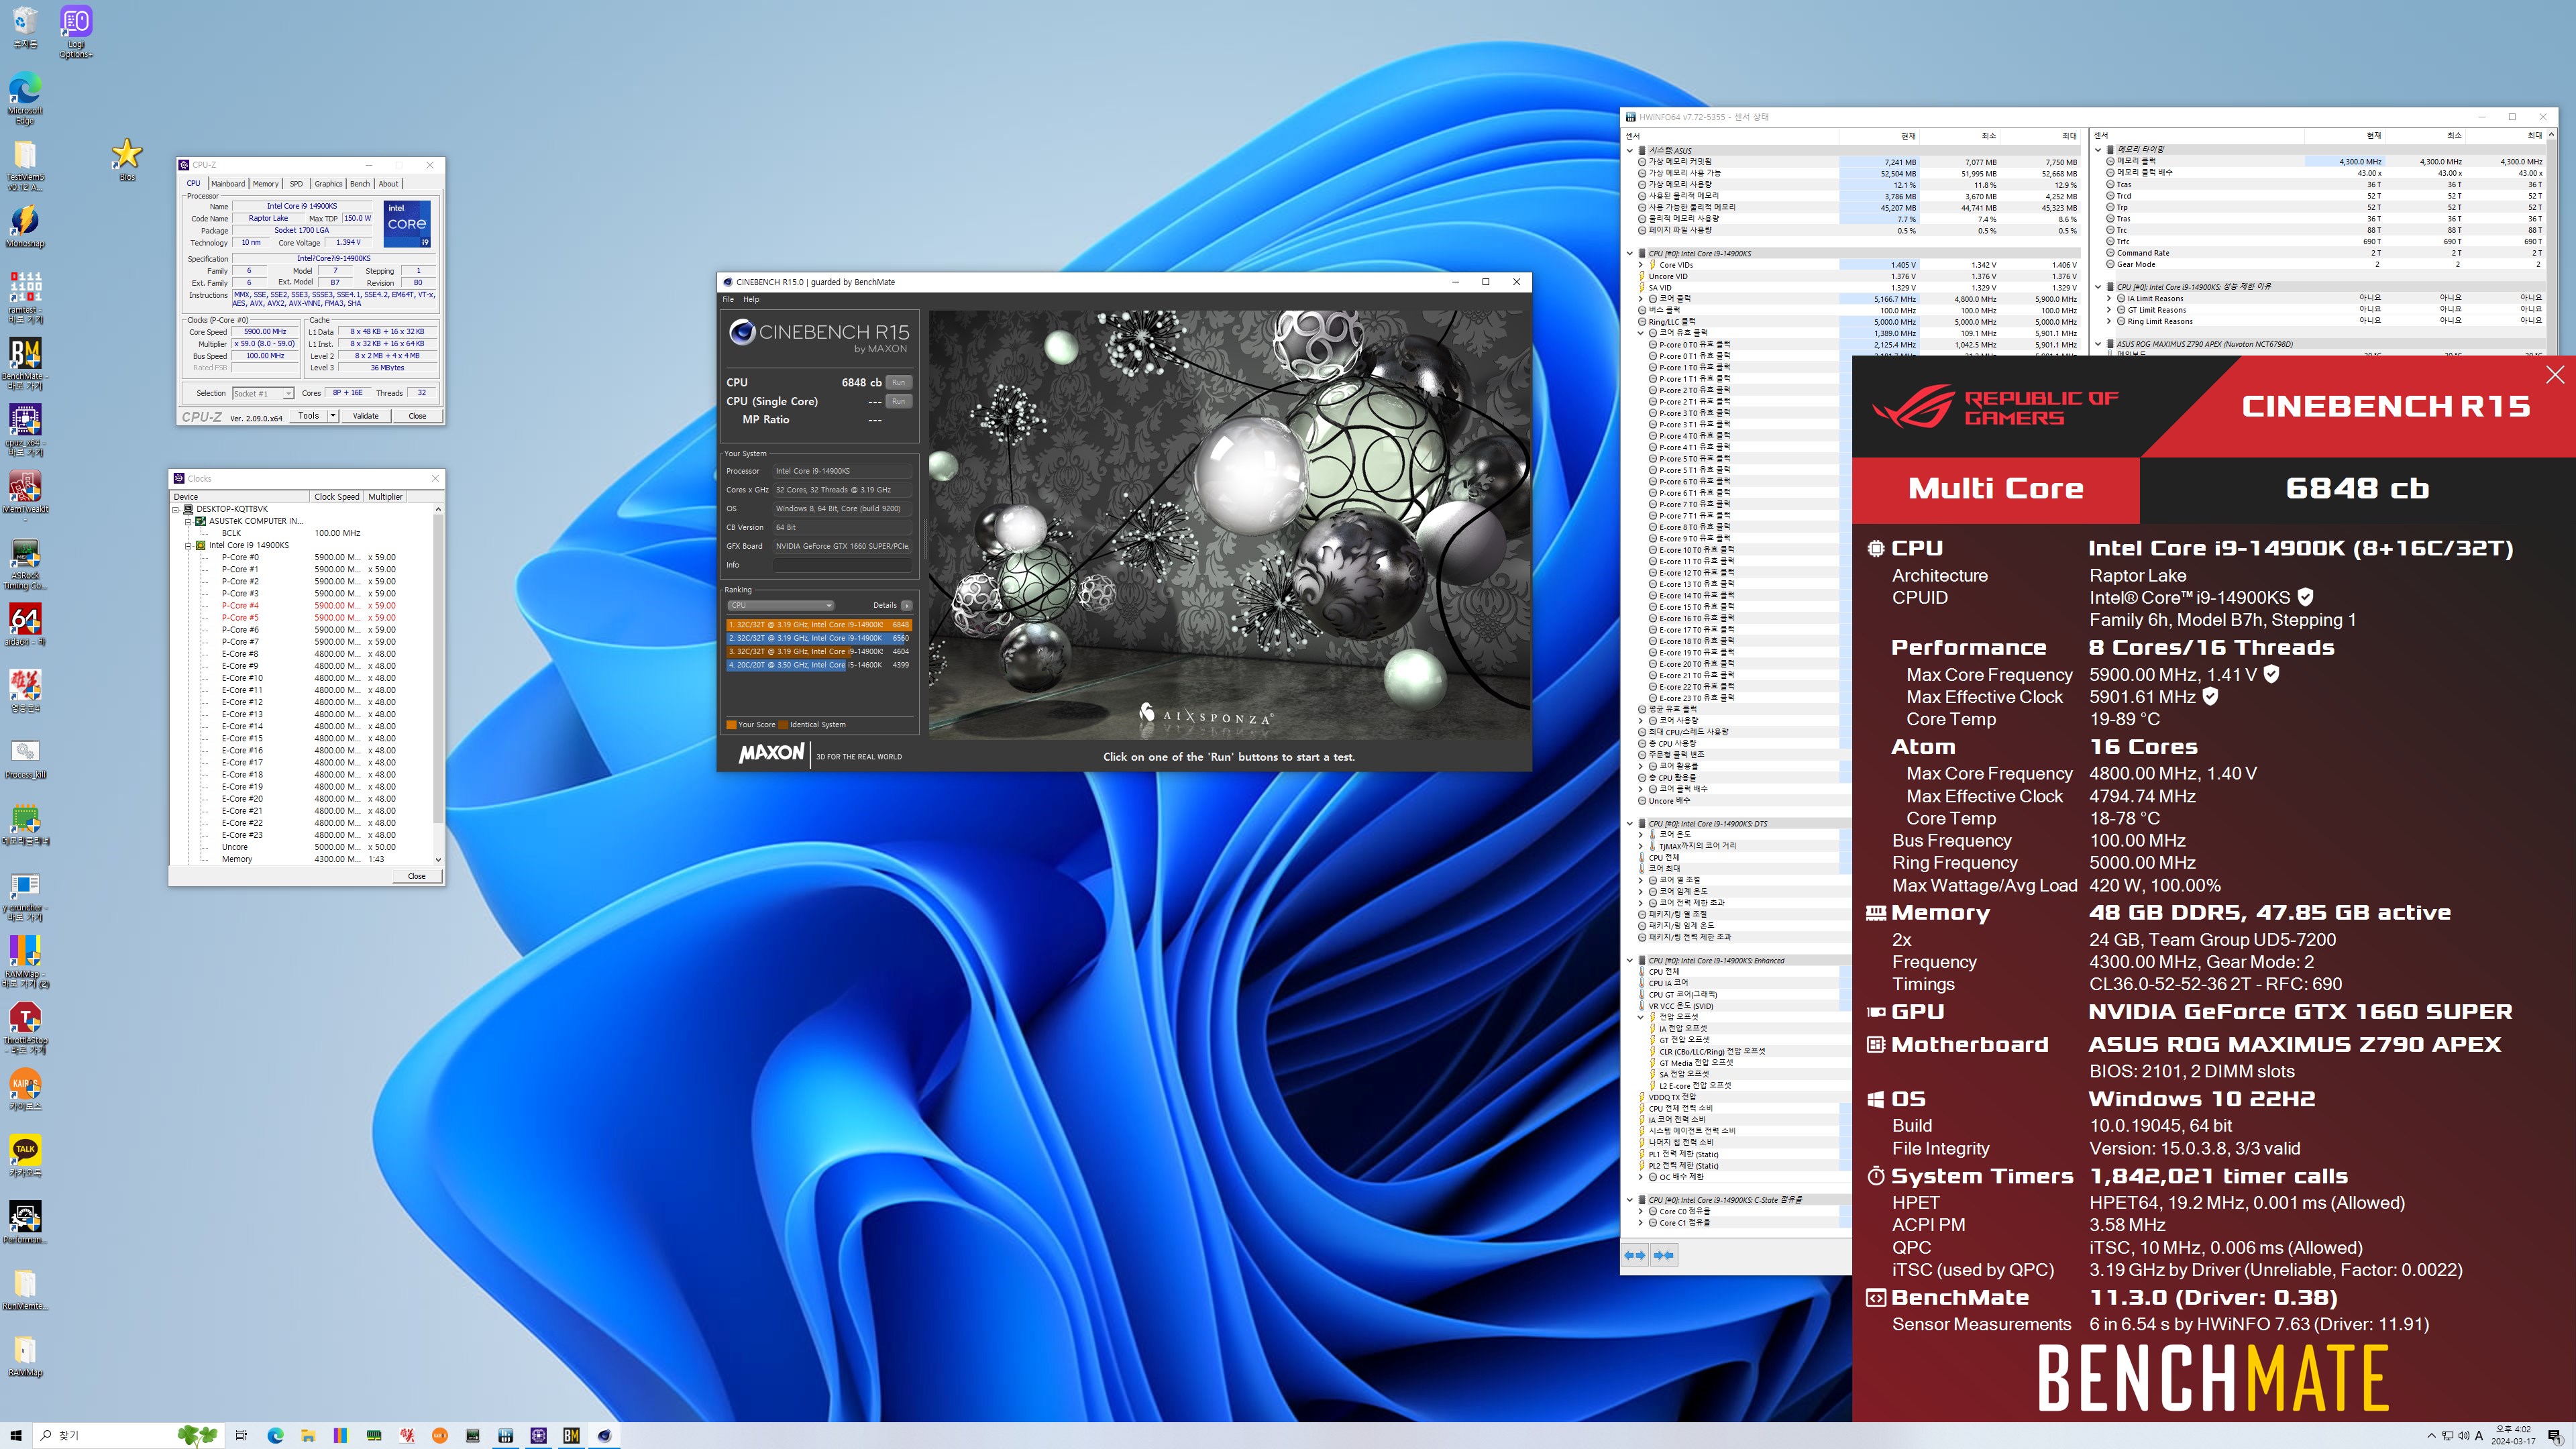Click the Intel Core i9 logo in CPU-Z
The width and height of the screenshot is (2576, 1449).
(407, 224)
